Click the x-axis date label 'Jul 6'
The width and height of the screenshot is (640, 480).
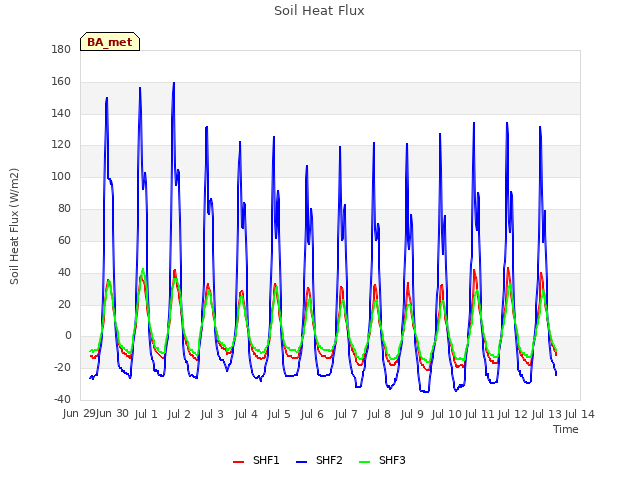[x=312, y=414]
